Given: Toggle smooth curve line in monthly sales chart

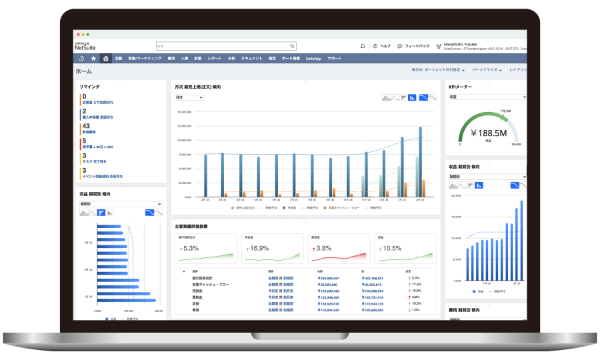Looking at the screenshot, I should pyautogui.click(x=423, y=98).
